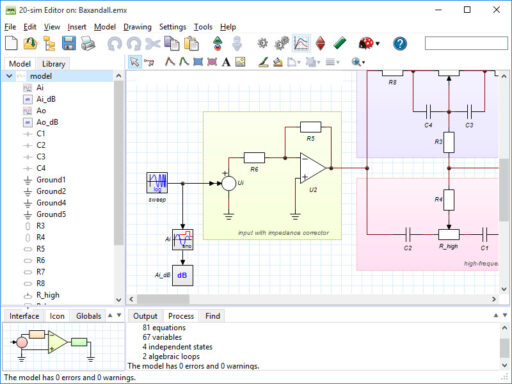Image resolution: width=512 pixels, height=384 pixels.
Task: Click the model tree scroll down arrow
Action: pos(119,300)
